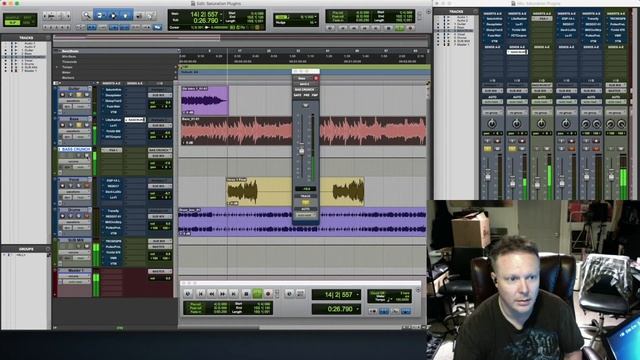640x360 pixels.
Task: Unmute the Vocal track in Edit window
Action: click(x=87, y=186)
